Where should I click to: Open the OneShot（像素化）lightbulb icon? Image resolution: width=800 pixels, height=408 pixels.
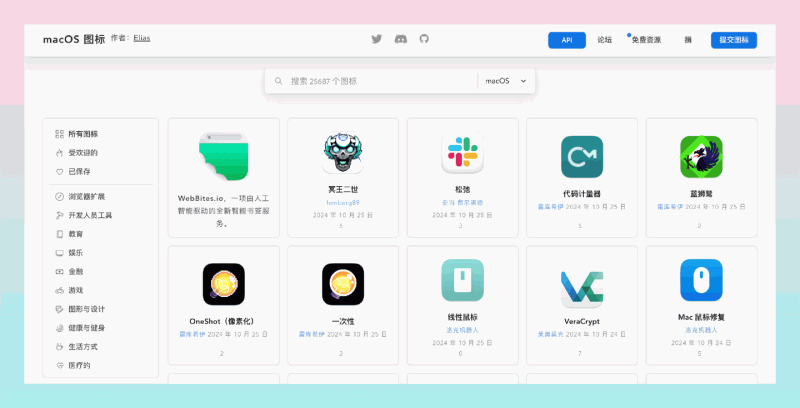coord(223,284)
